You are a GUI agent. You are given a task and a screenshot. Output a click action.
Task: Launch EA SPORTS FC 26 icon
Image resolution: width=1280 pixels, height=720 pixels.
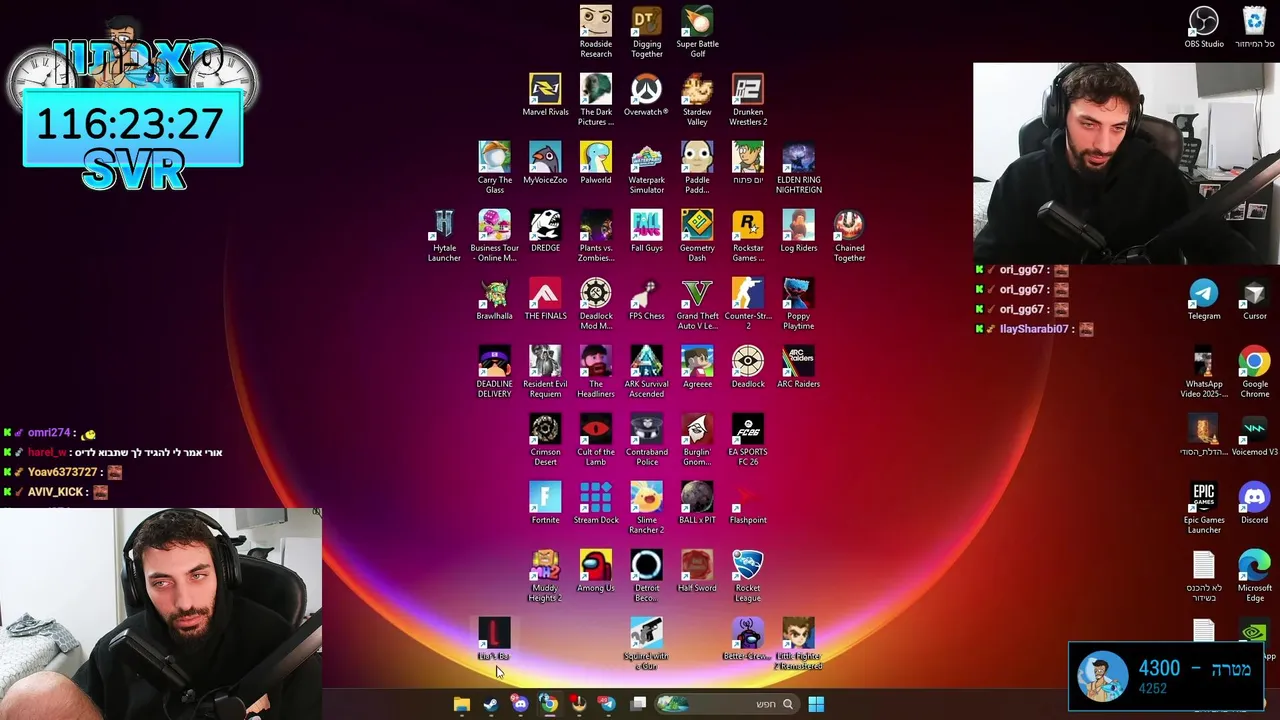(748, 440)
